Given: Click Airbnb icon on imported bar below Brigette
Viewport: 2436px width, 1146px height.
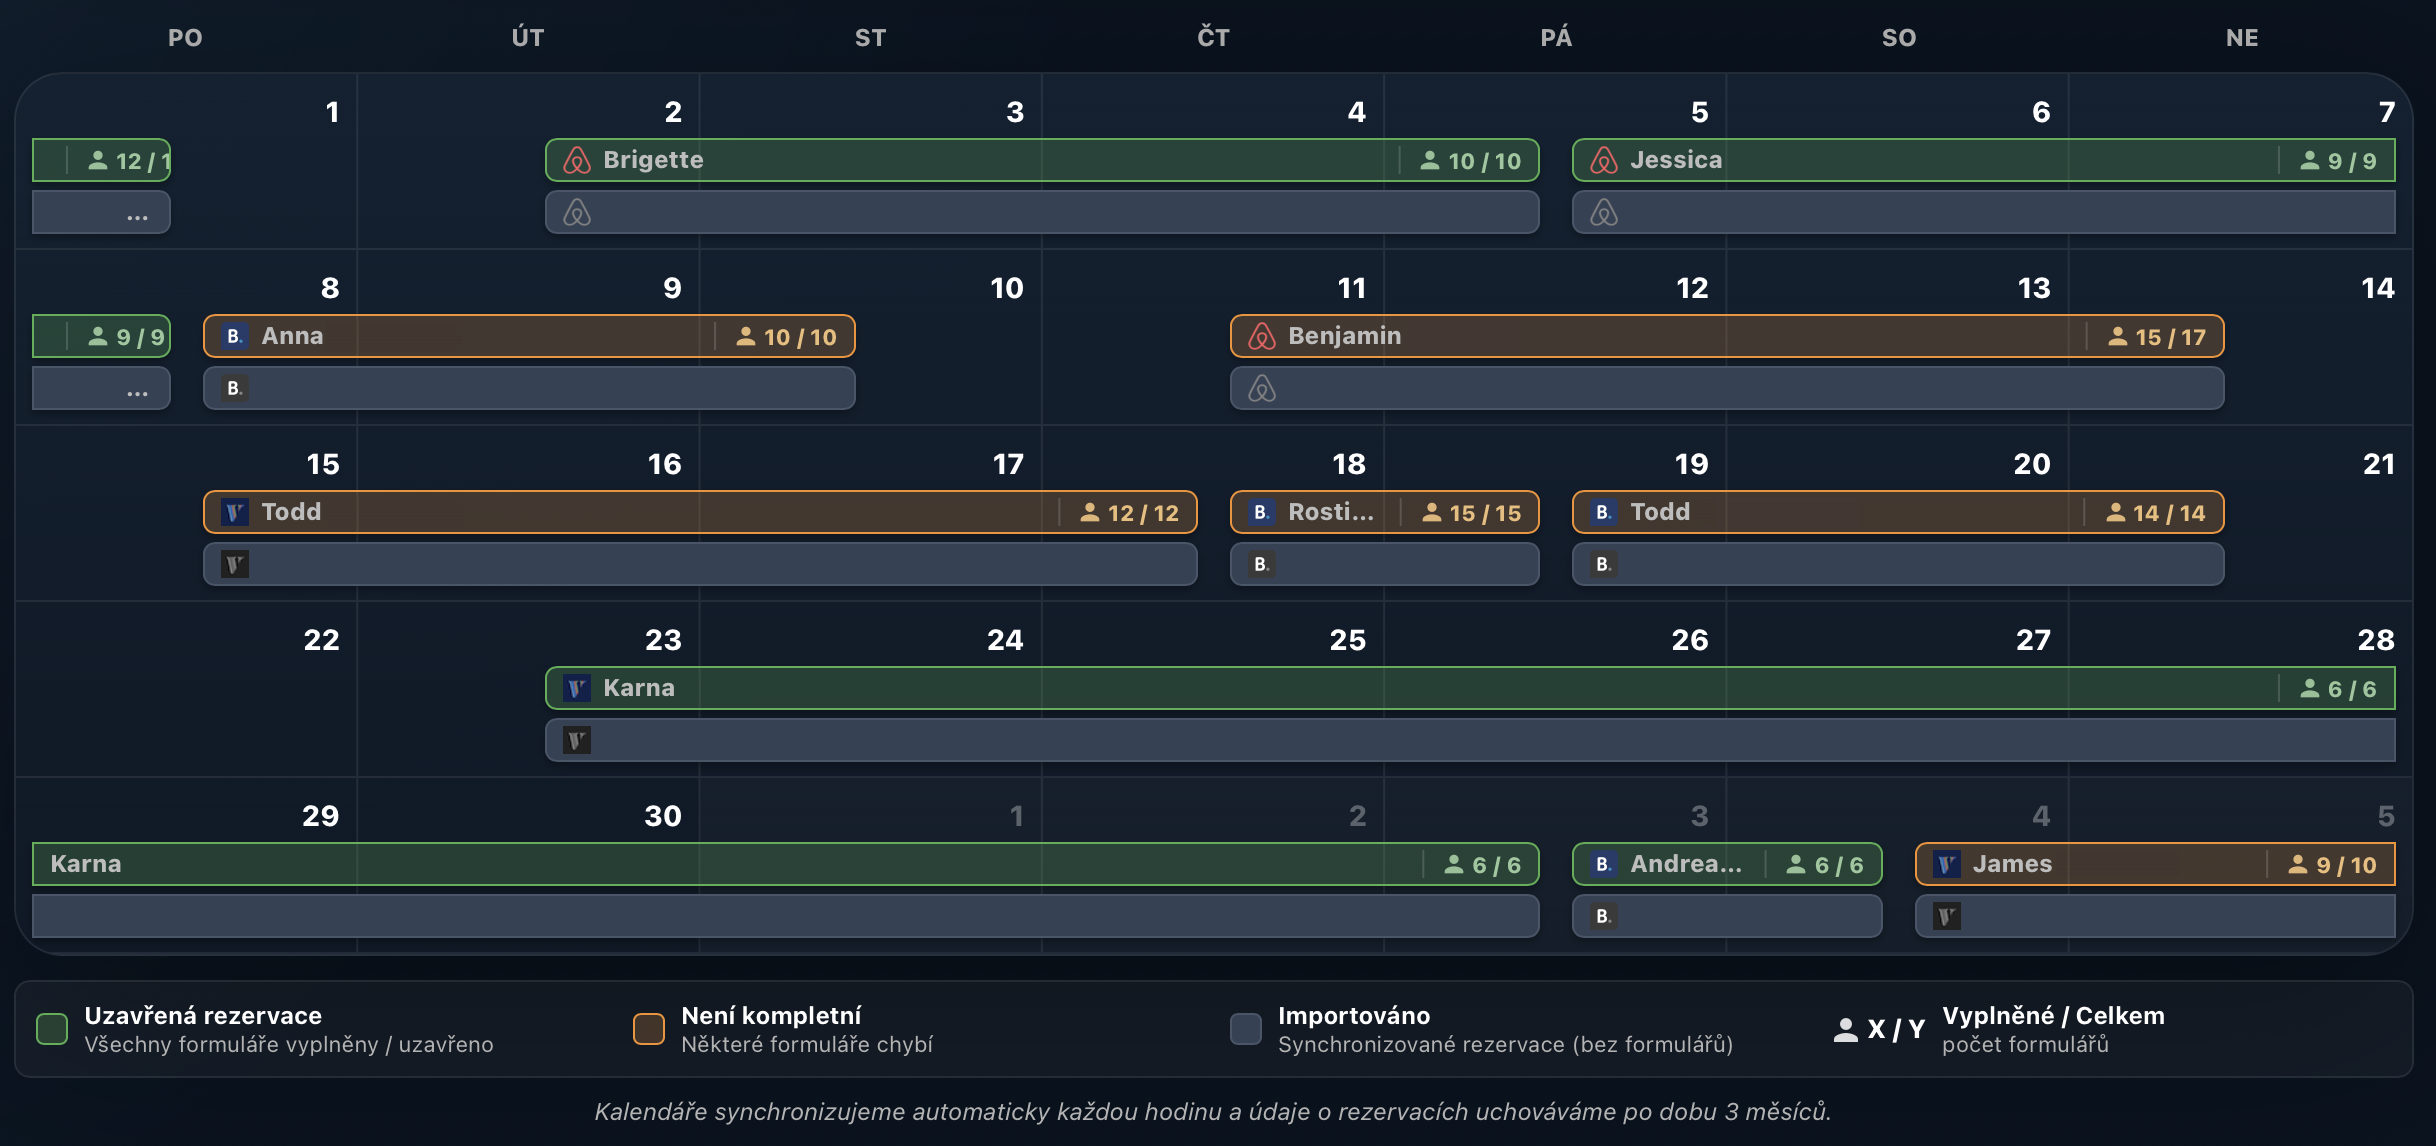Looking at the screenshot, I should pos(577,212).
